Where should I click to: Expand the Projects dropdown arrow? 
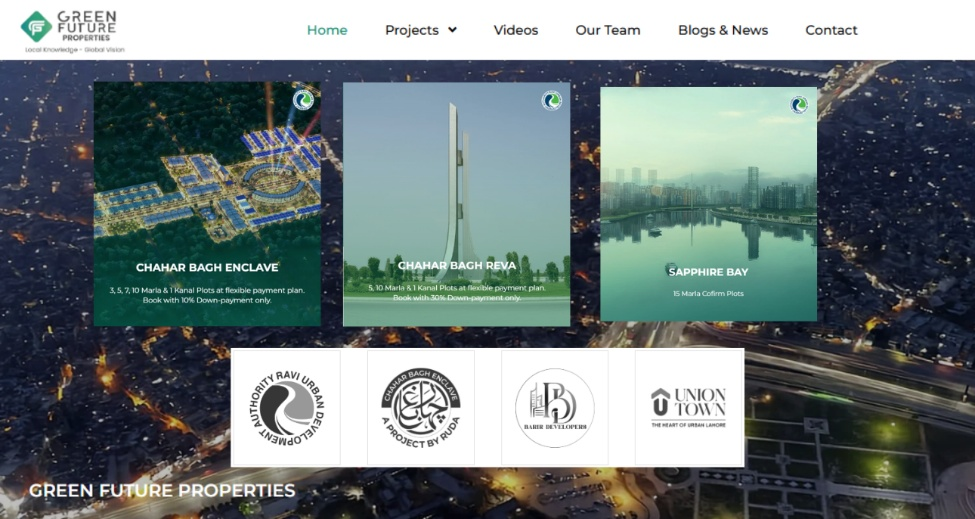452,30
